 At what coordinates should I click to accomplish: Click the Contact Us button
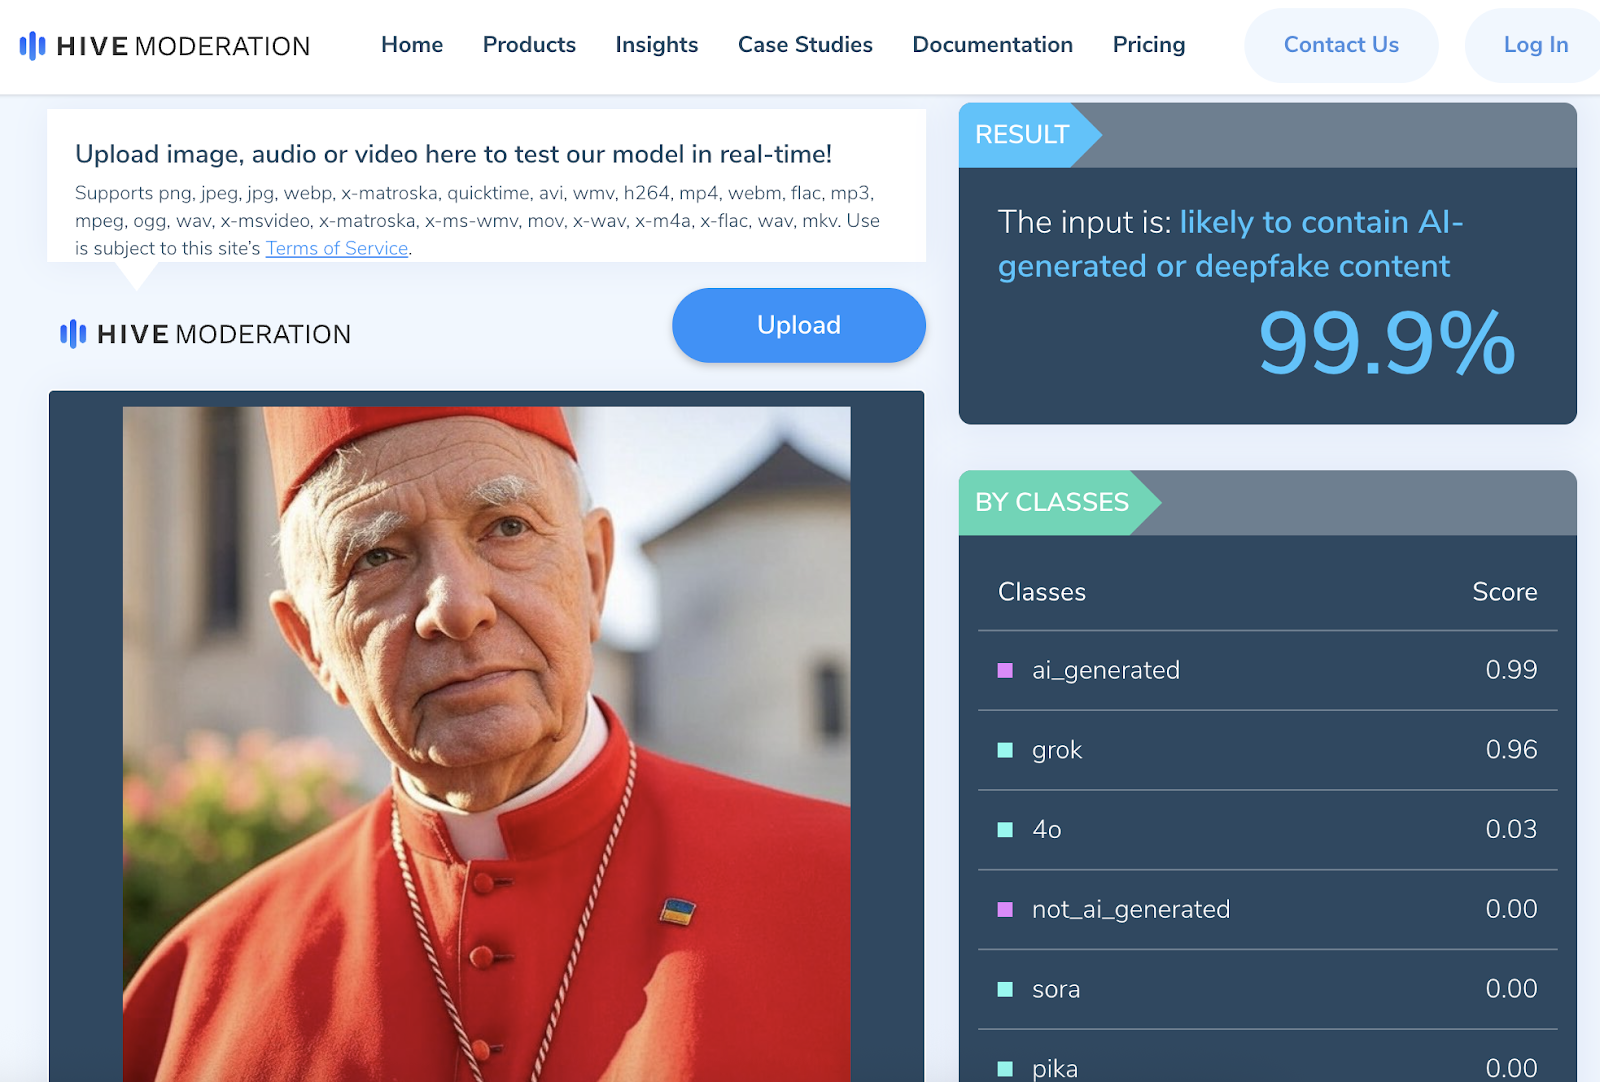pyautogui.click(x=1341, y=45)
